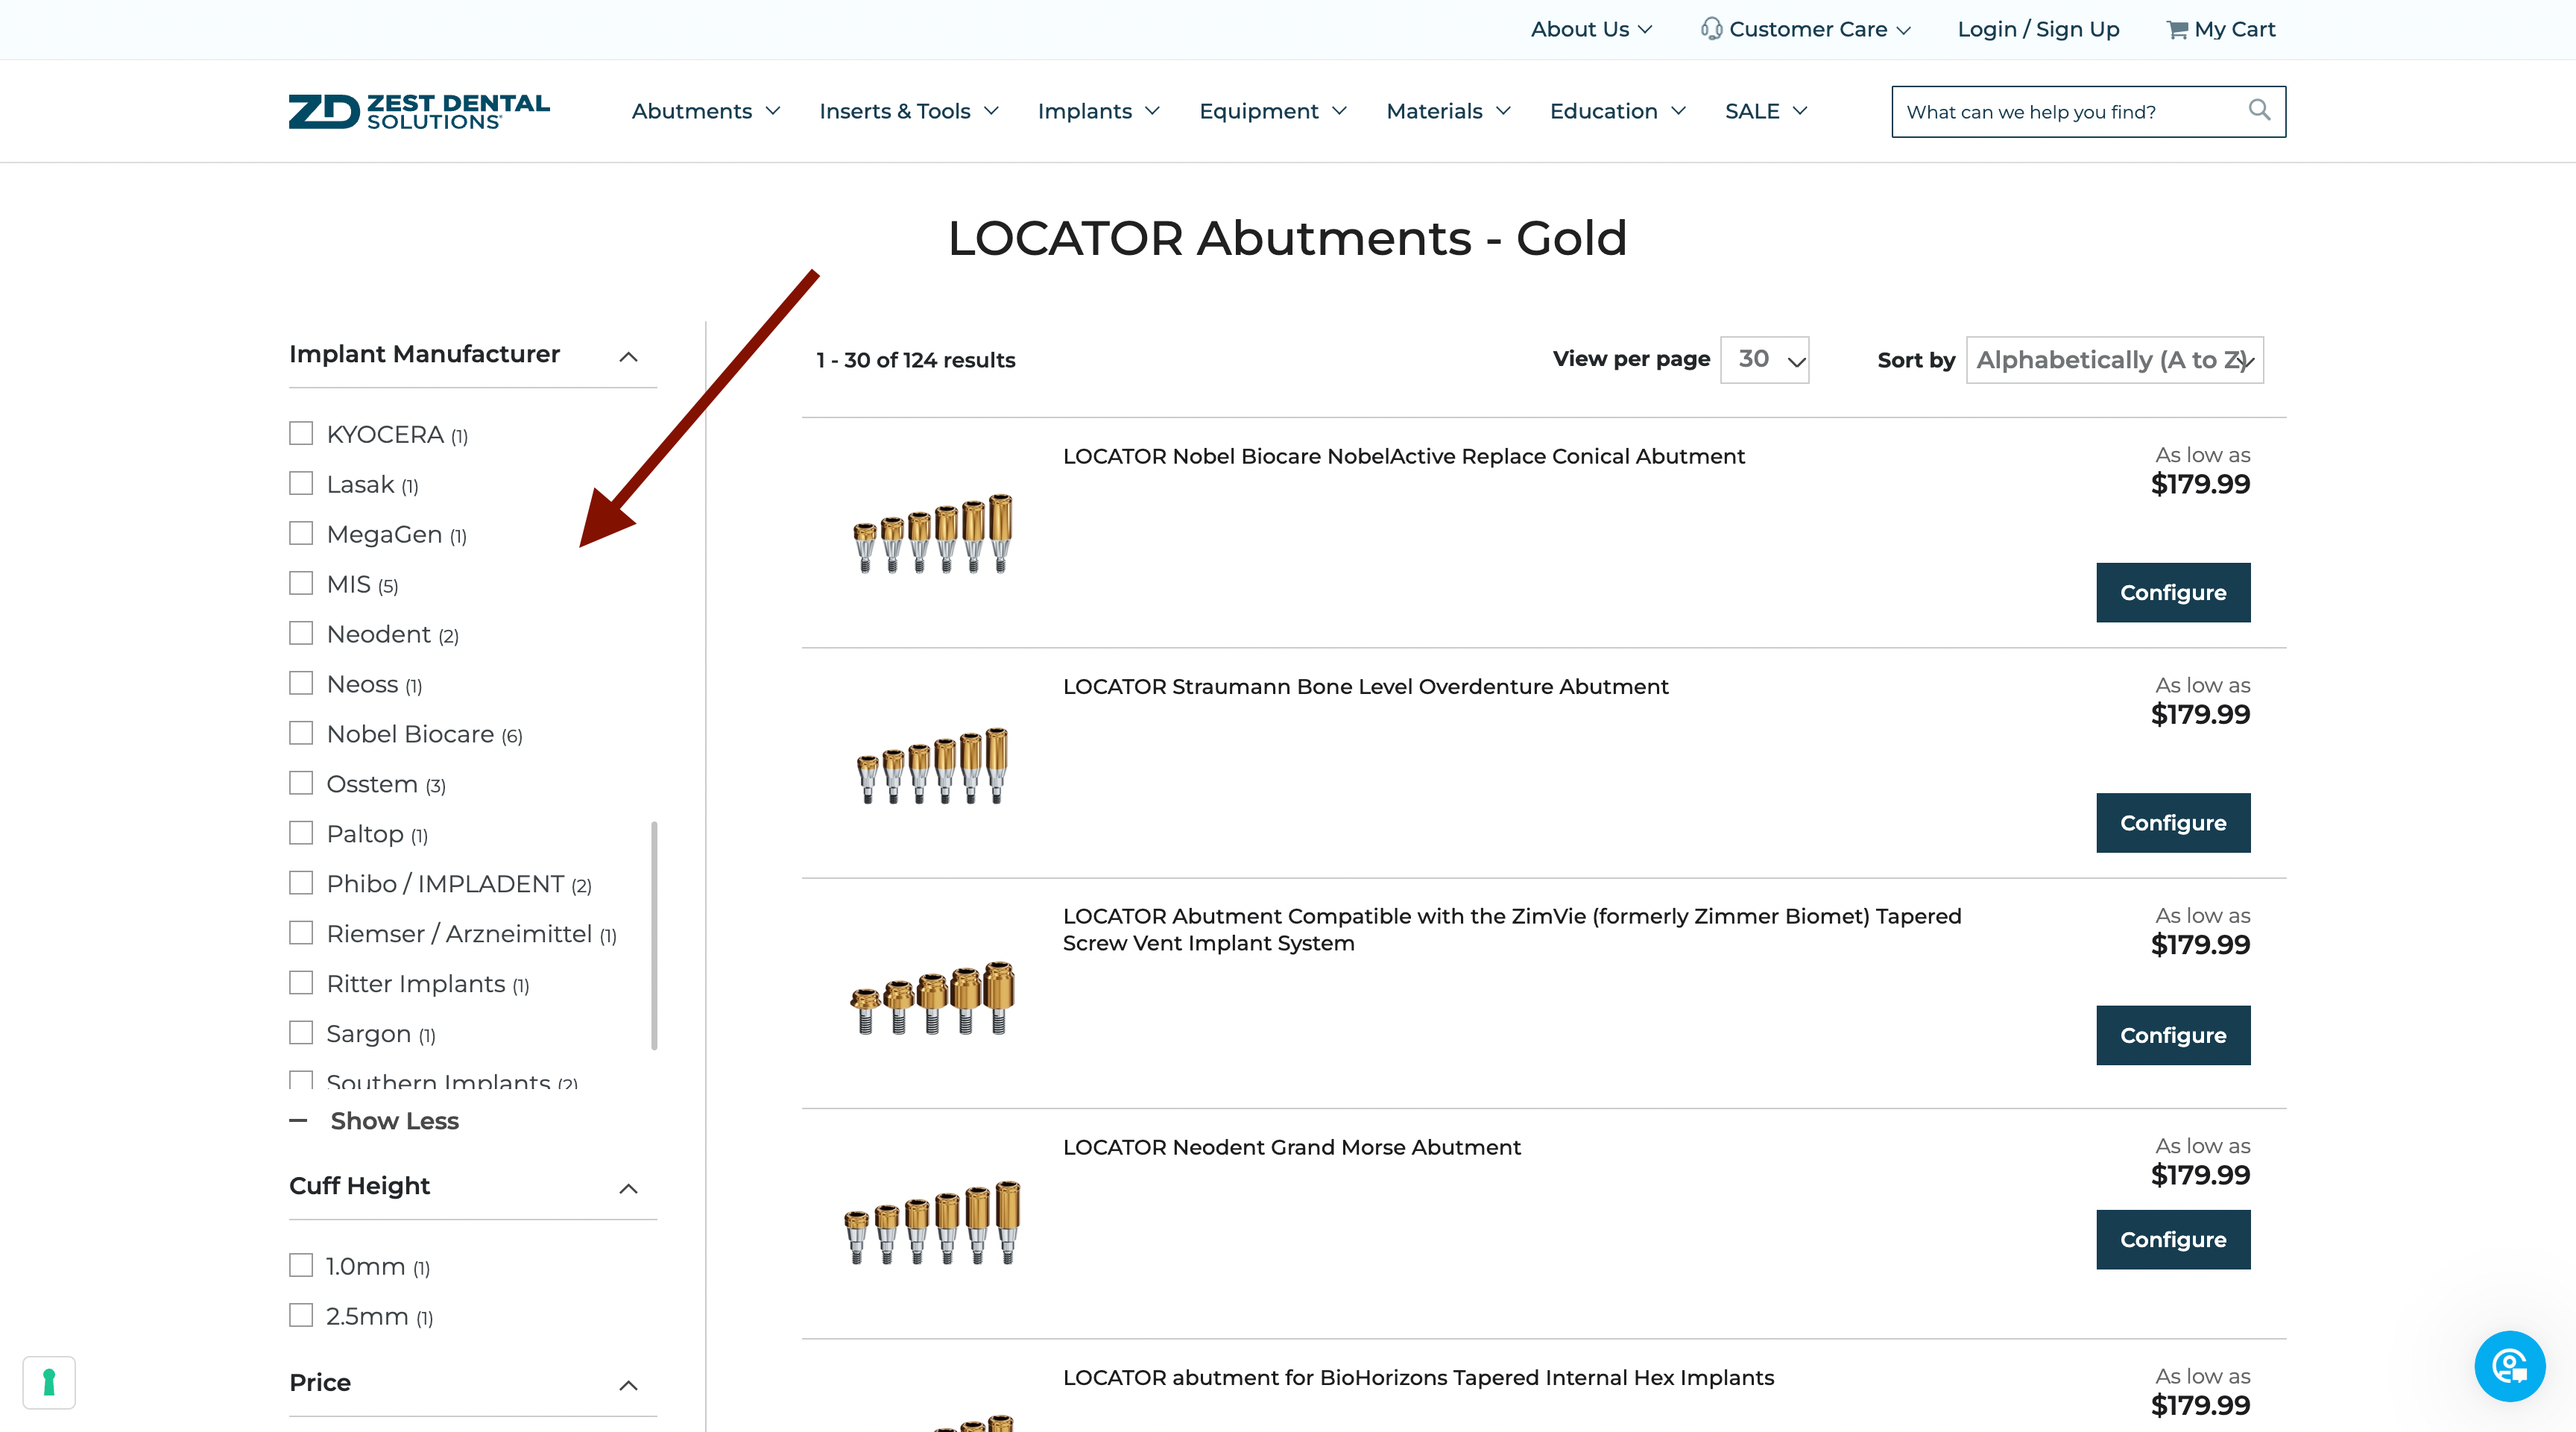
Task: Collapse the Implant Manufacturer filter section
Action: (x=628, y=357)
